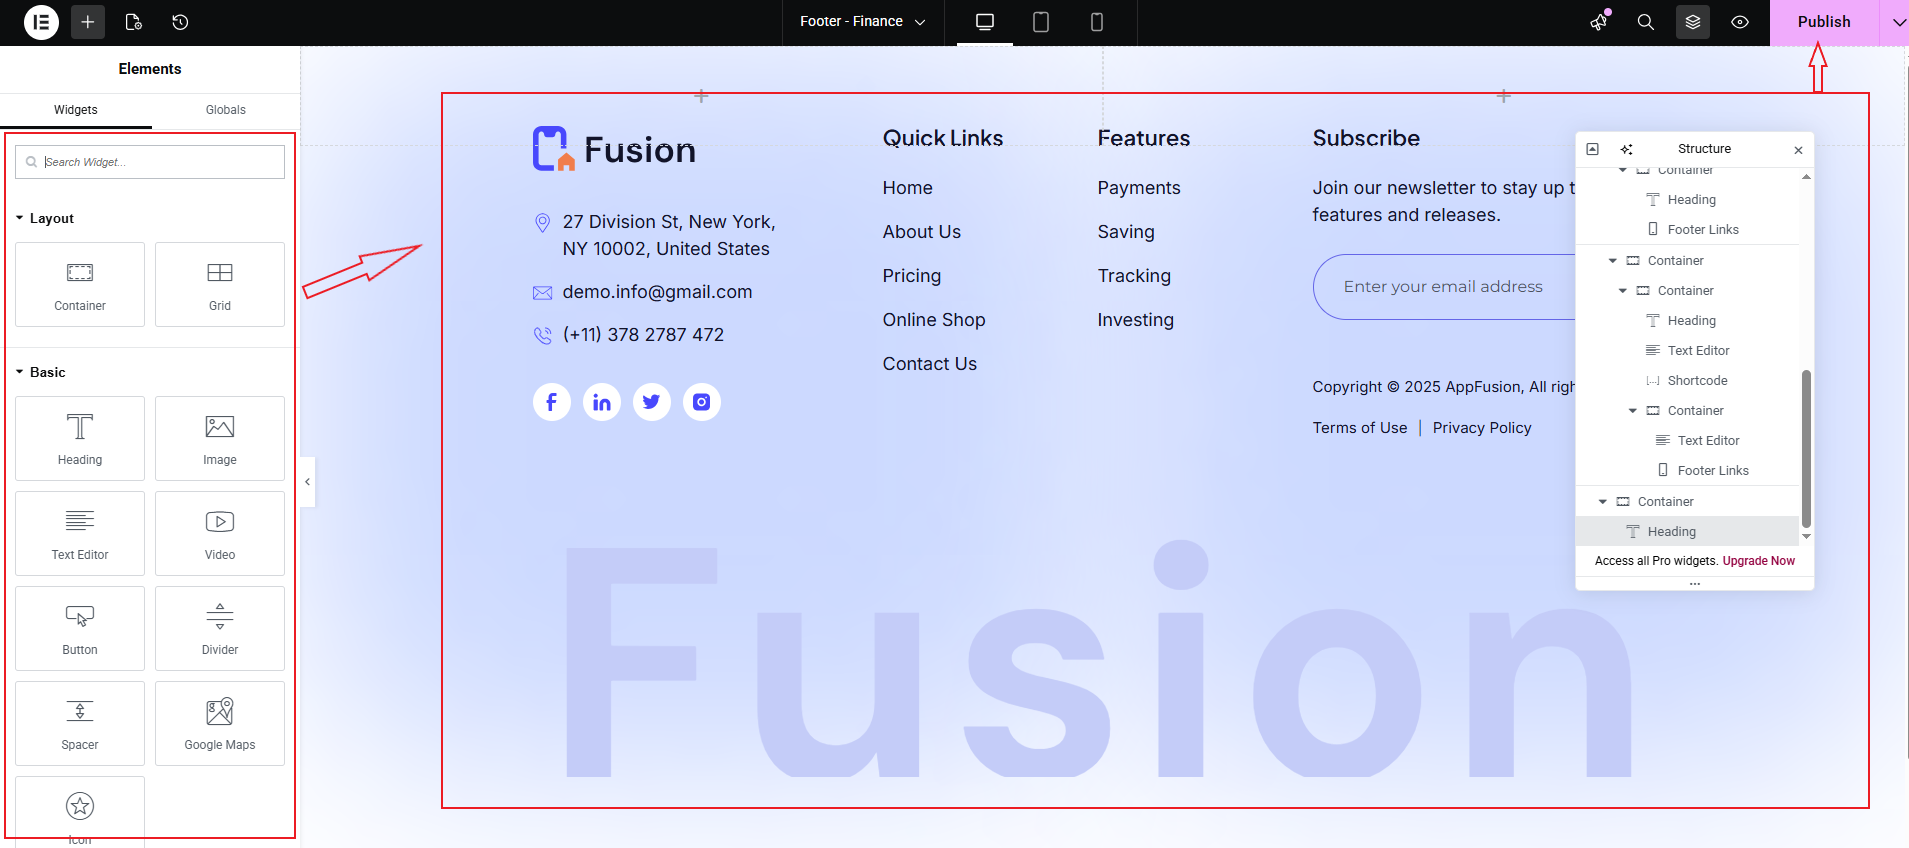Click the Subscribe heading
This screenshot has width=1909, height=848.
pyautogui.click(x=1366, y=138)
